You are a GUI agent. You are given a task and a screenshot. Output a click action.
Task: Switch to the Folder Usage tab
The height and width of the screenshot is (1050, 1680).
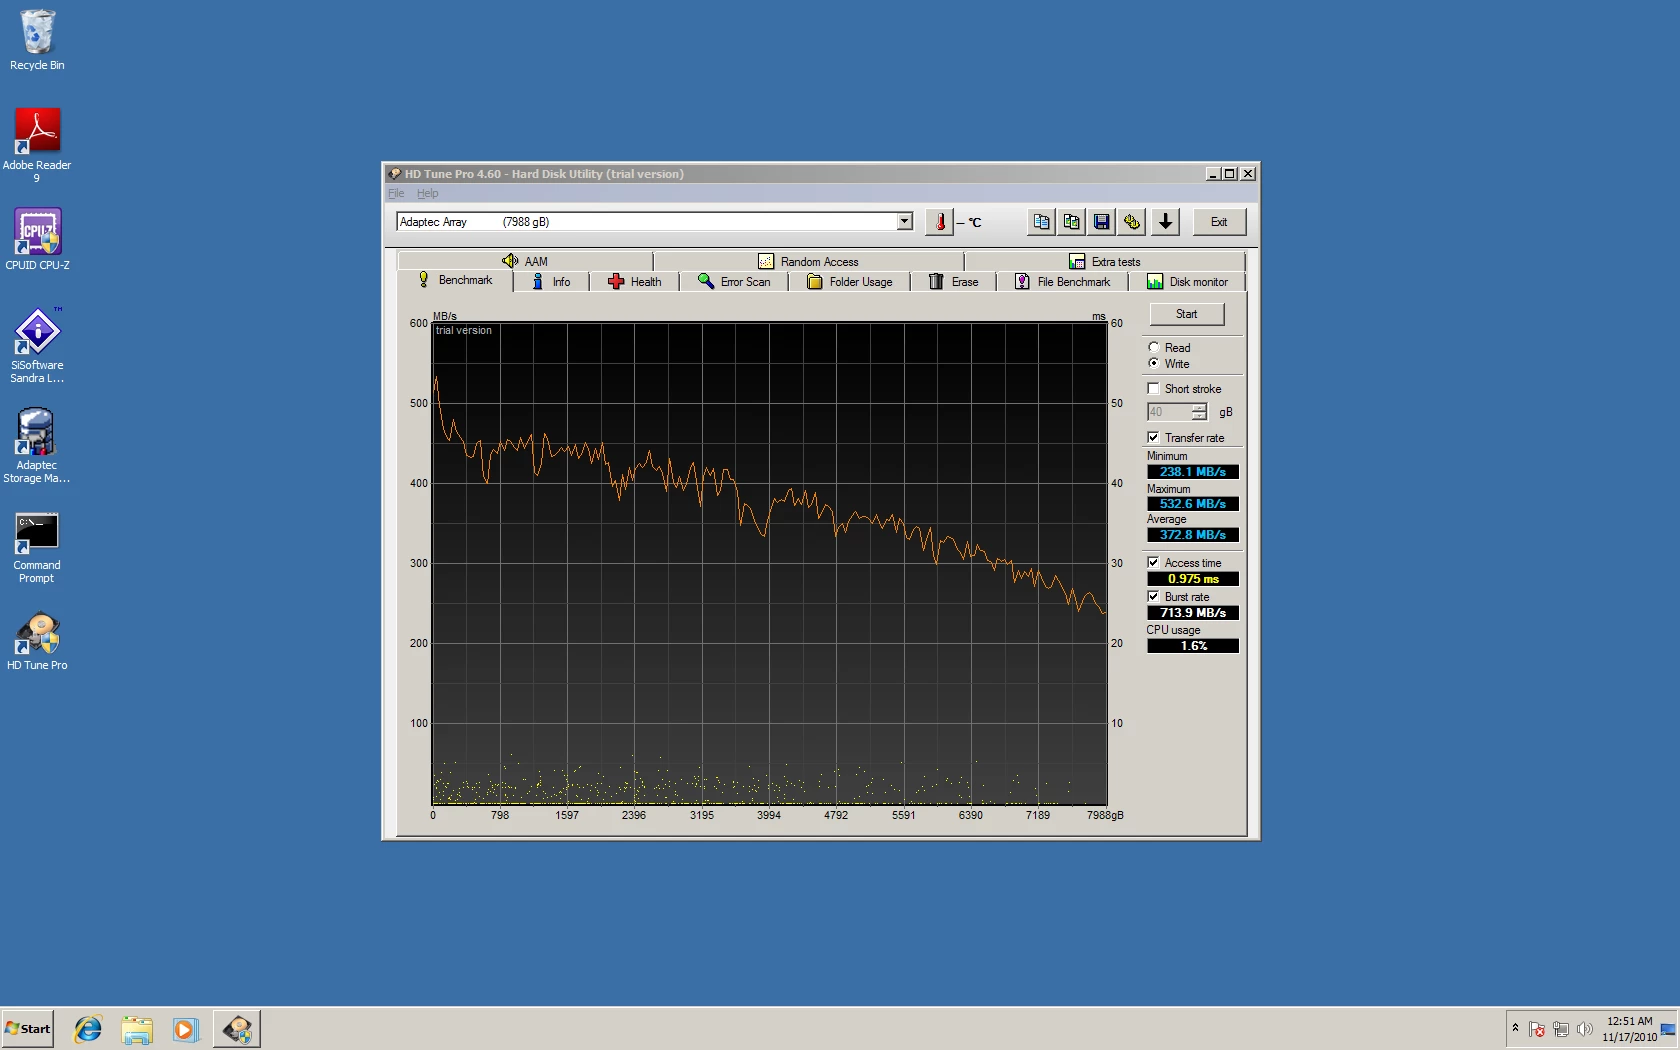[849, 282]
